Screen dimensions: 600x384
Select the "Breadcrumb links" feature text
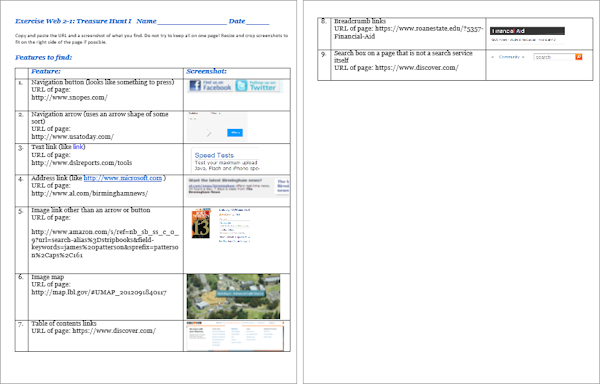[x=360, y=21]
